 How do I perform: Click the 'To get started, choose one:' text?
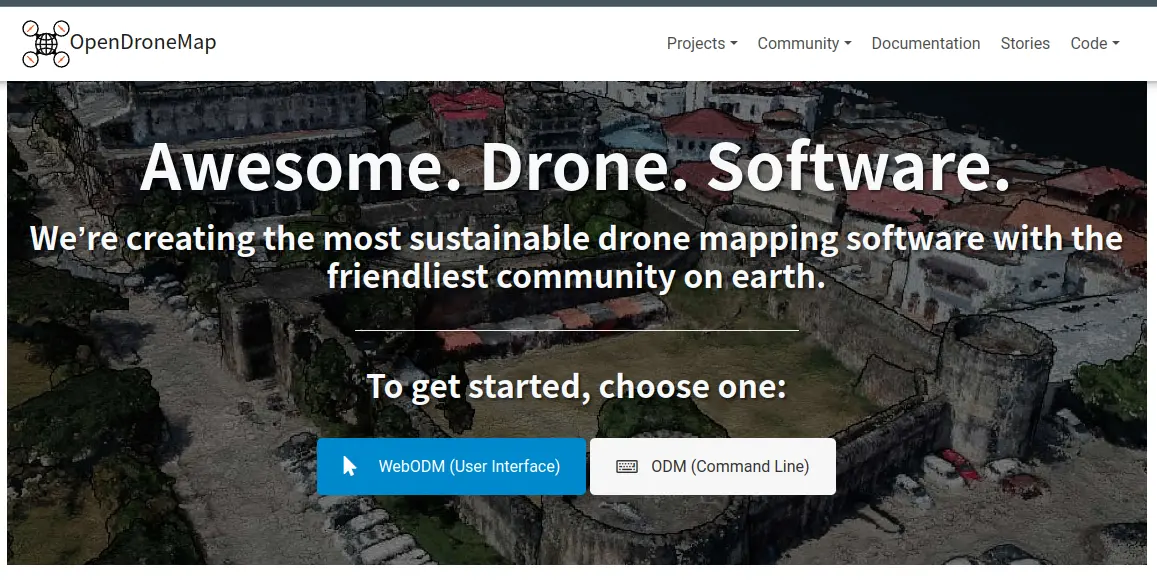[576, 386]
